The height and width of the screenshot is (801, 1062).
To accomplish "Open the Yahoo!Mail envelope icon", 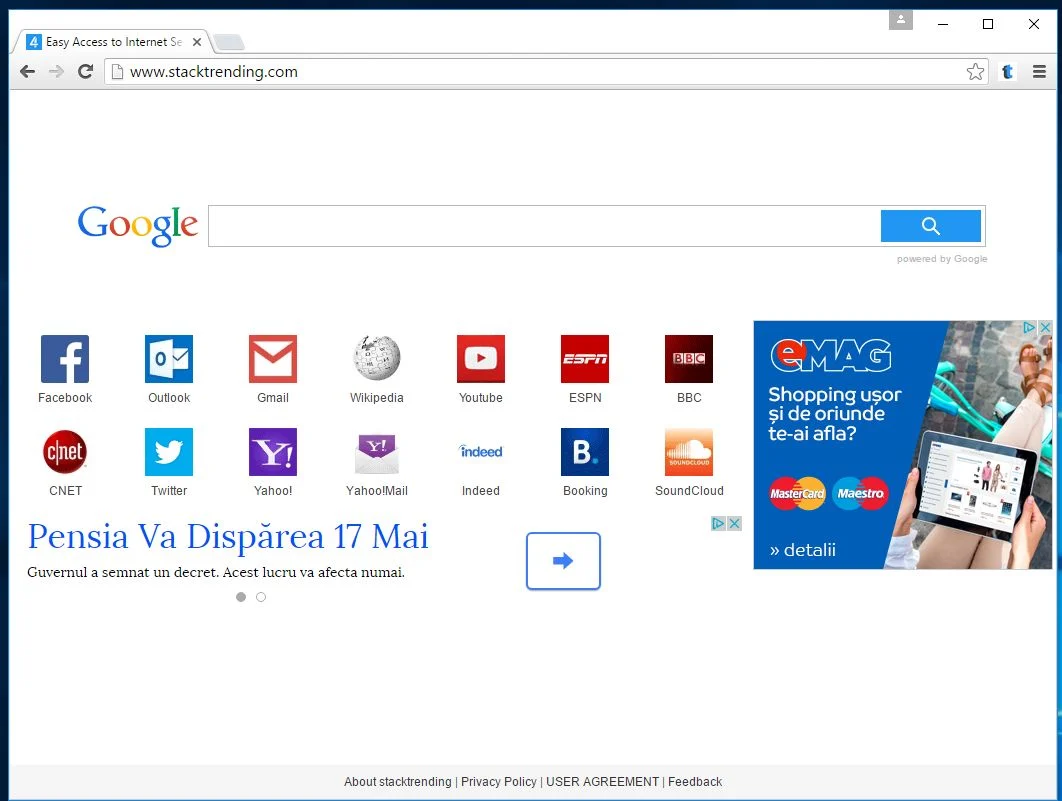I will pyautogui.click(x=377, y=452).
